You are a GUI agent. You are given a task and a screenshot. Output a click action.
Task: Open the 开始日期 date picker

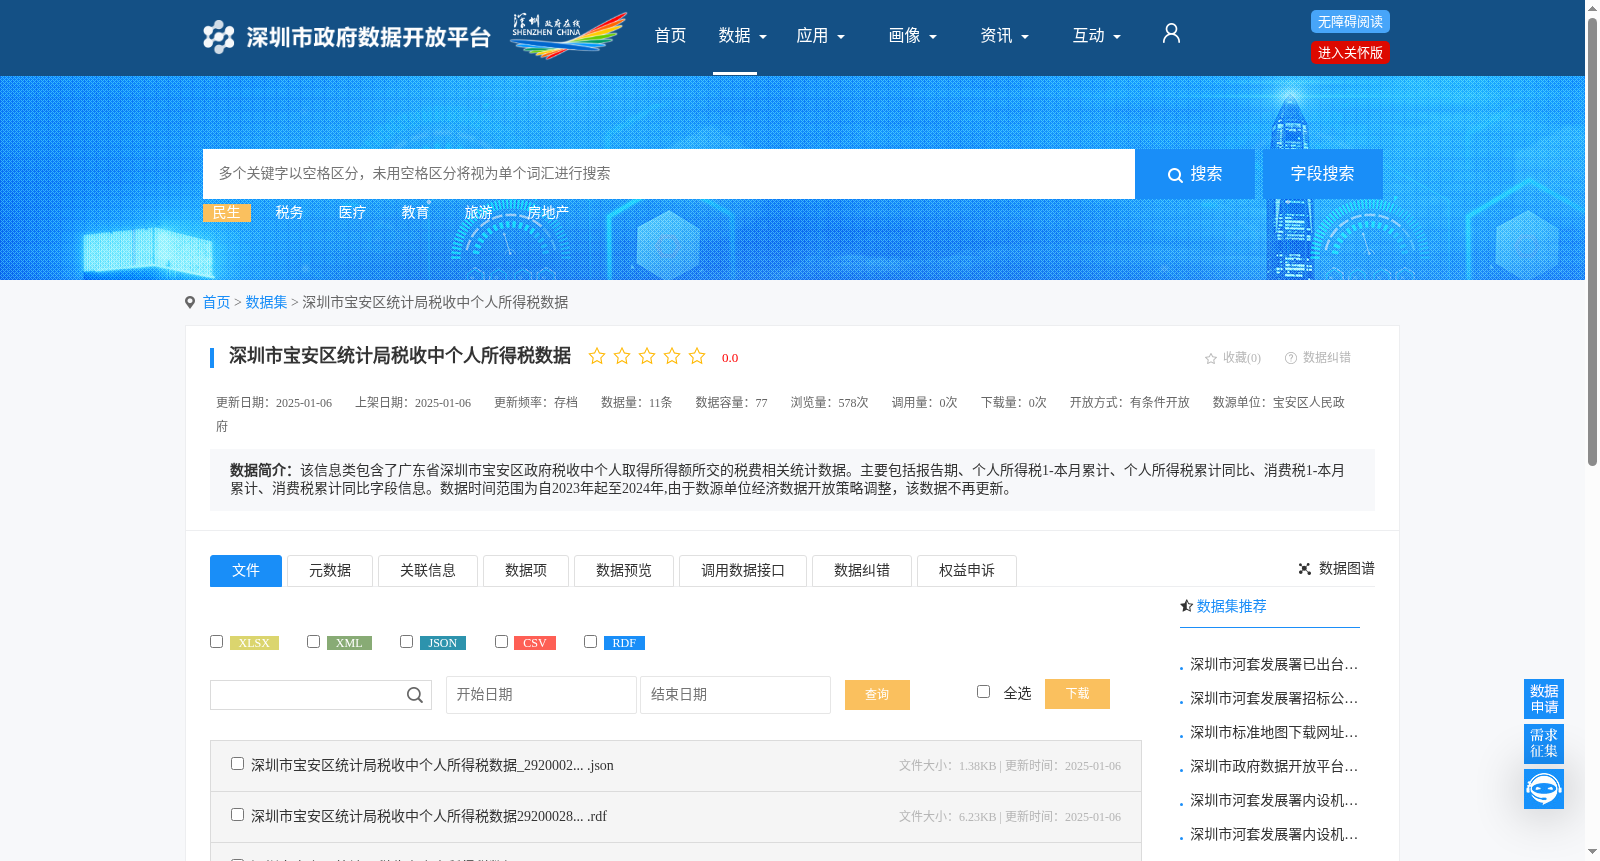coord(541,695)
